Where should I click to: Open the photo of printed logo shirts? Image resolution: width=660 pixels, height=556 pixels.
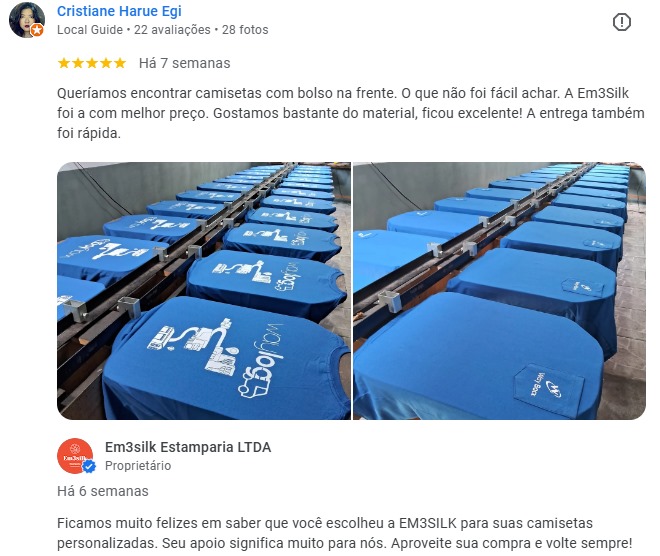coord(204,290)
